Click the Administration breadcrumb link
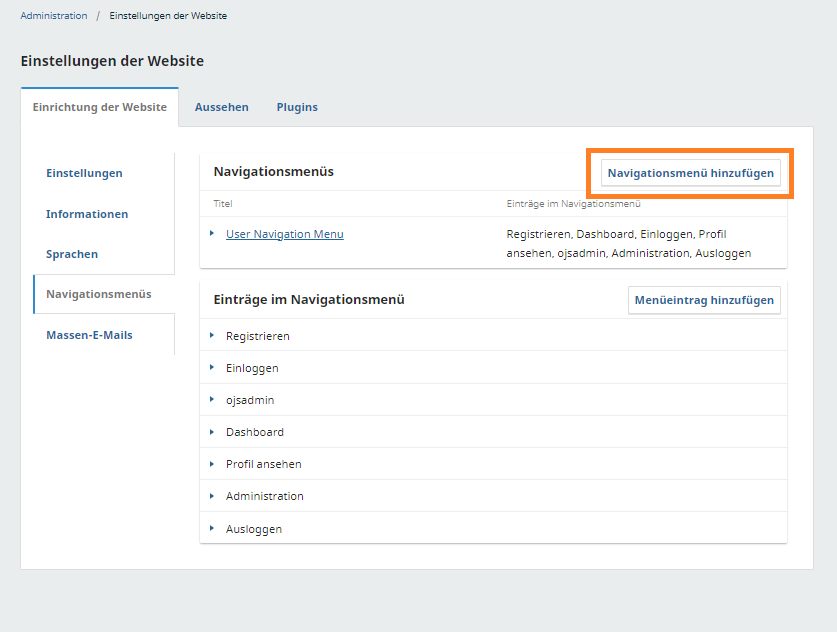Screen dimensions: 837x632 54,16
